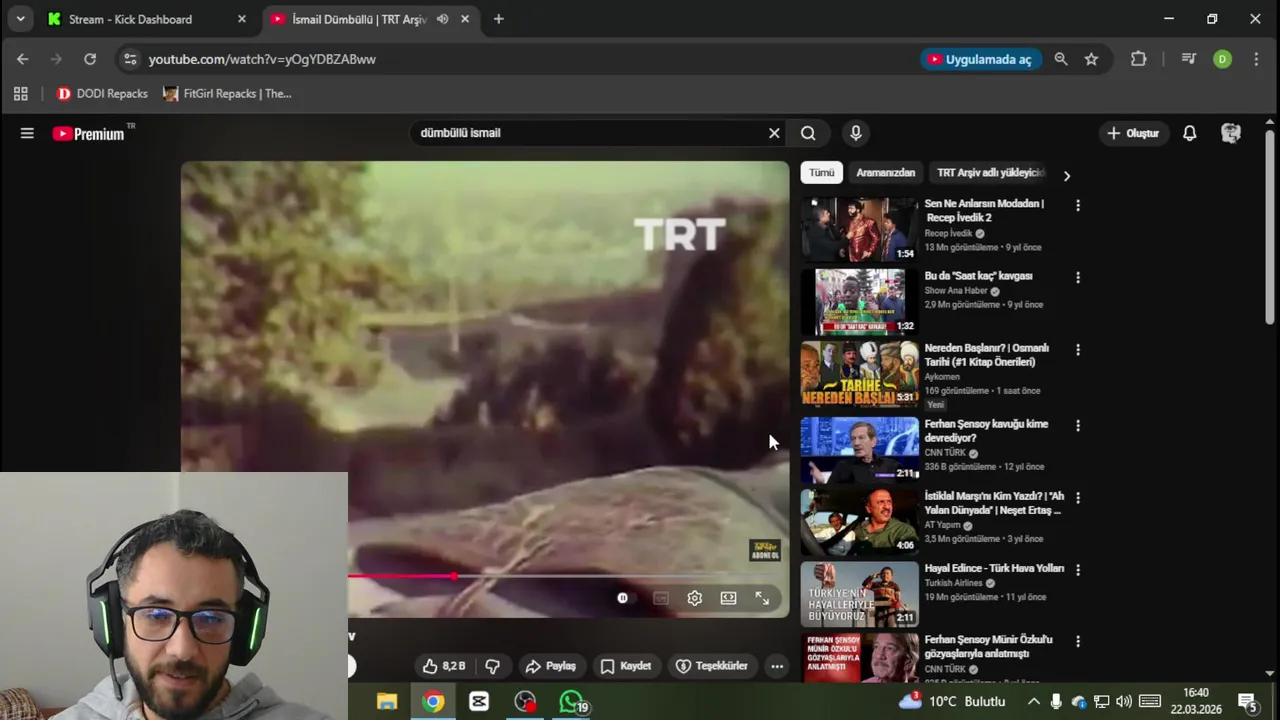Open Chrome media controls icon
1280x720 pixels.
coord(1188,59)
